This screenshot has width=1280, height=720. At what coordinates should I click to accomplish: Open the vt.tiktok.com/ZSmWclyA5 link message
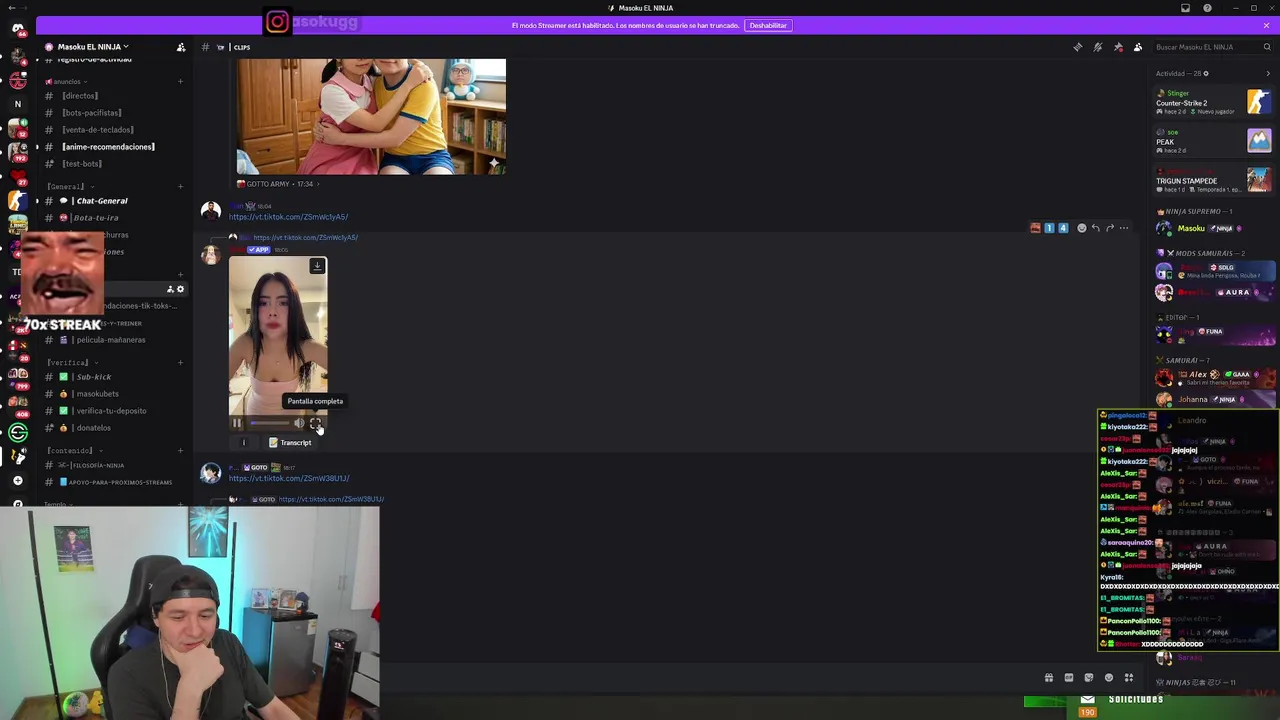tap(288, 217)
